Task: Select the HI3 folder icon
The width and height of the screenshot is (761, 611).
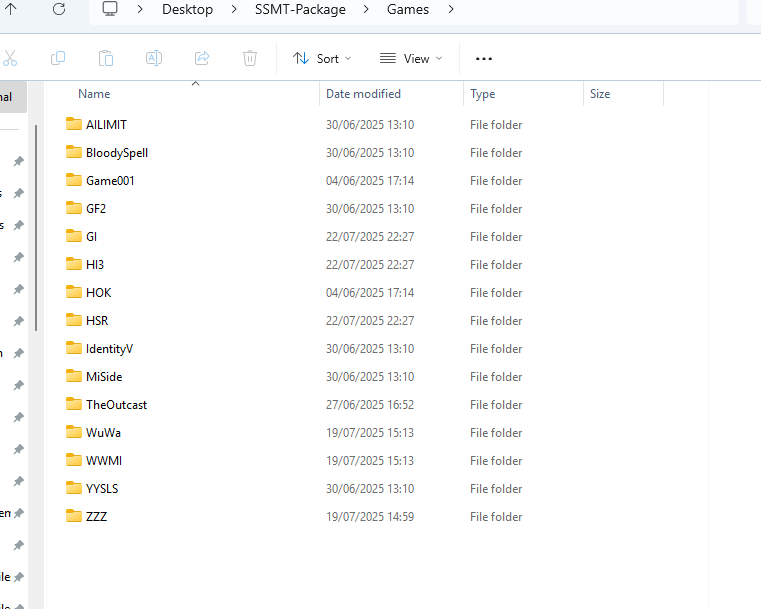Action: [x=74, y=264]
